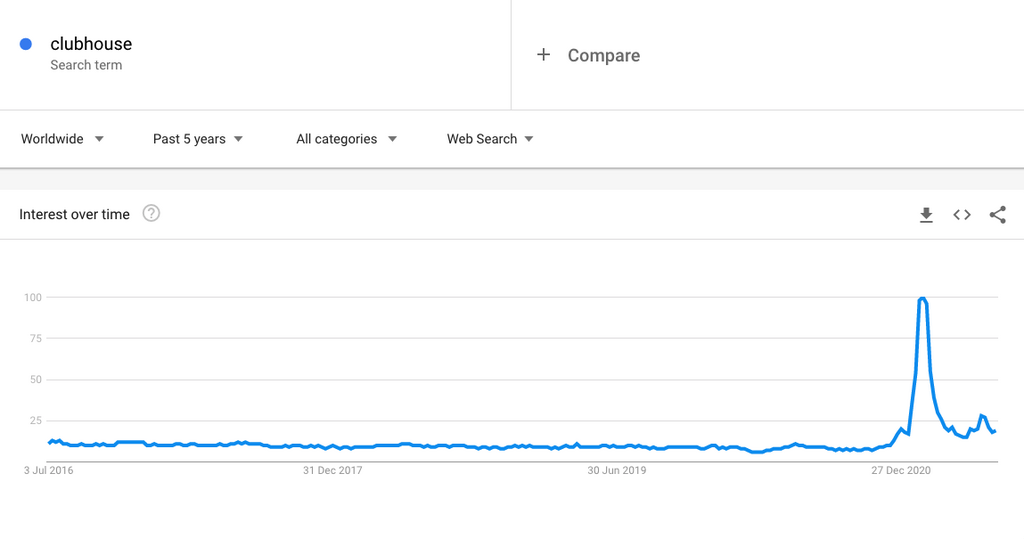The width and height of the screenshot is (1024, 539).
Task: Click the 100 value on the y-axis
Action: coord(33,297)
